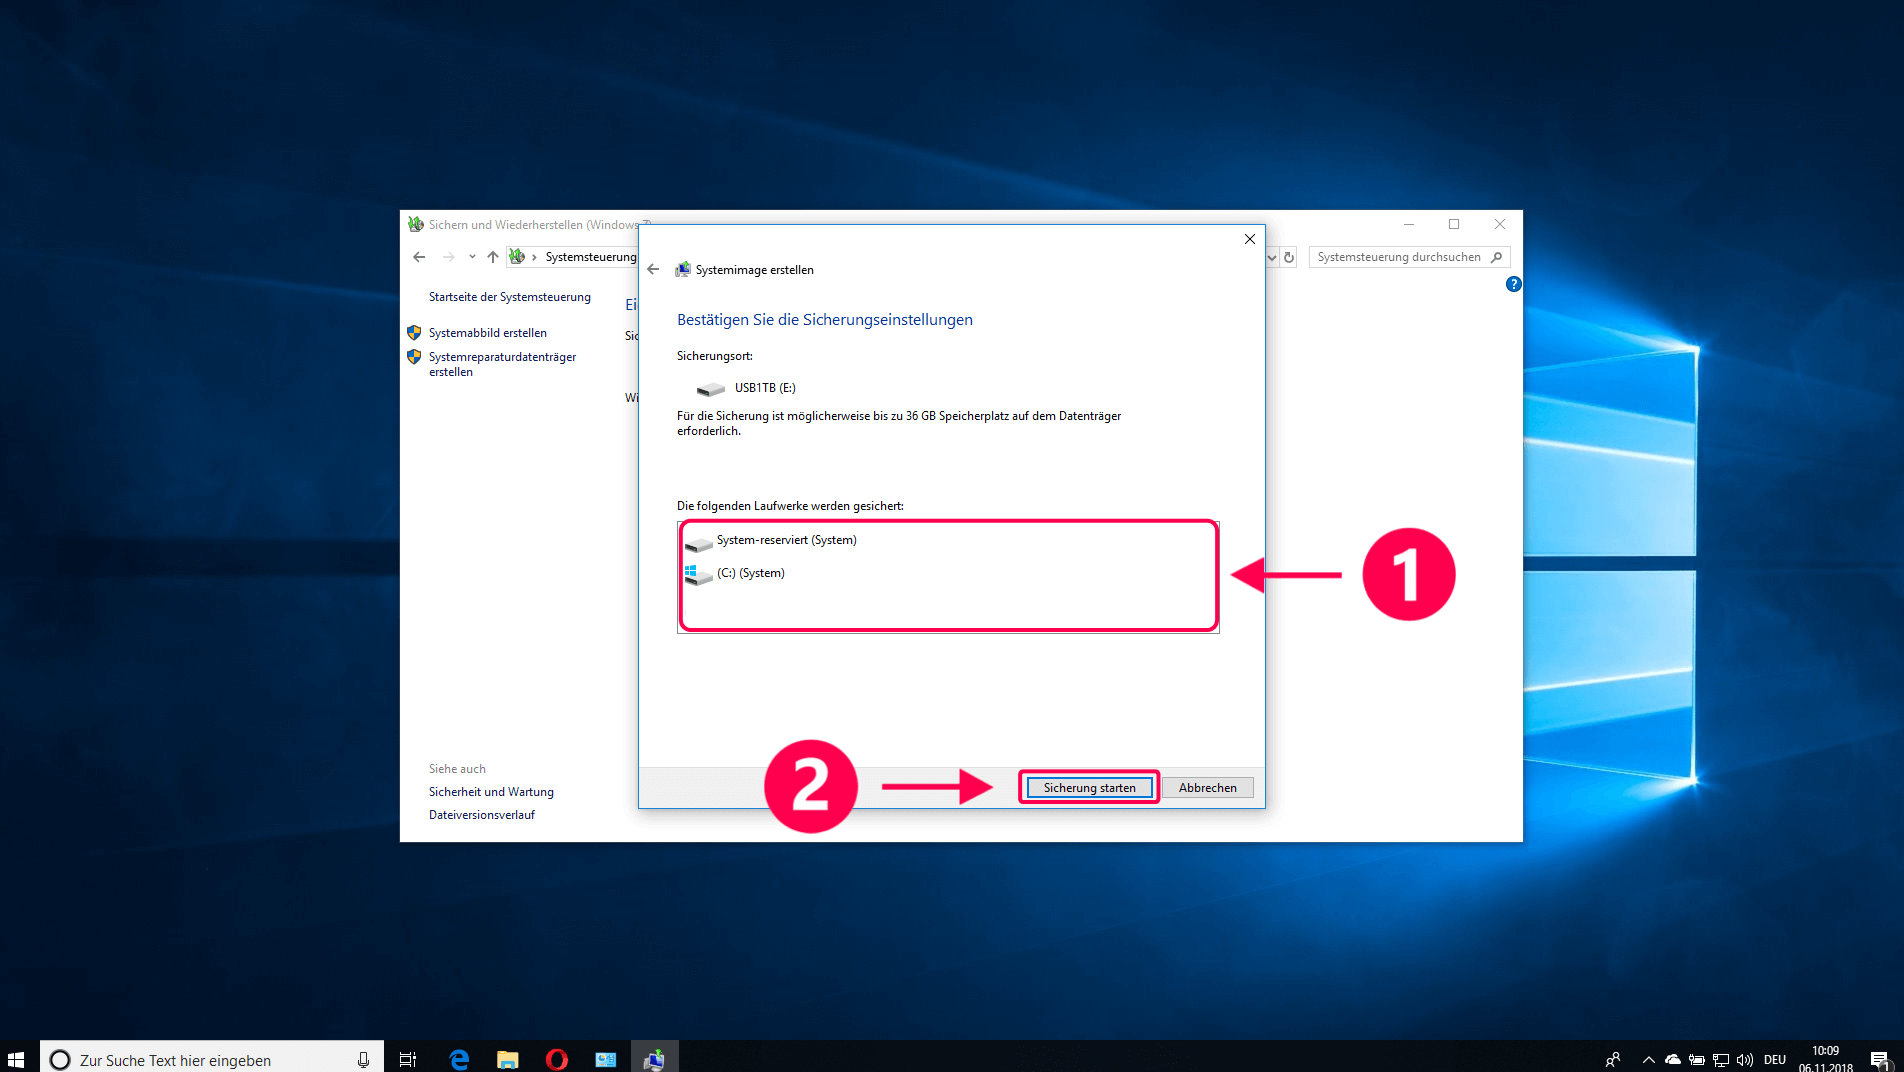This screenshot has height=1072, width=1904.
Task: Click volume speaker tray icon
Action: click(x=1745, y=1060)
